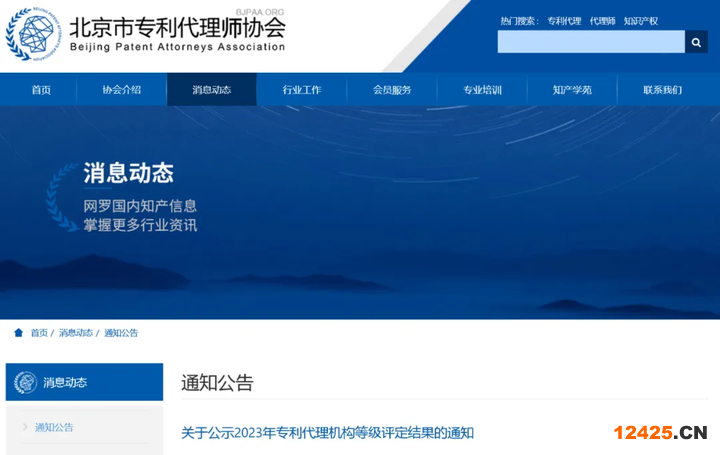Click the home icon in breadcrumb

(x=18, y=333)
